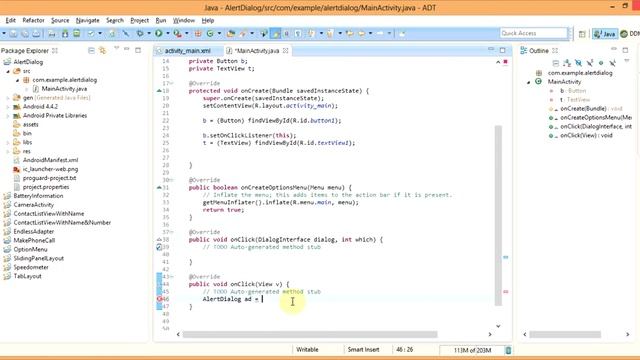Click the error marker on line 46
This screenshot has width=640, height=360.
click(x=160, y=299)
